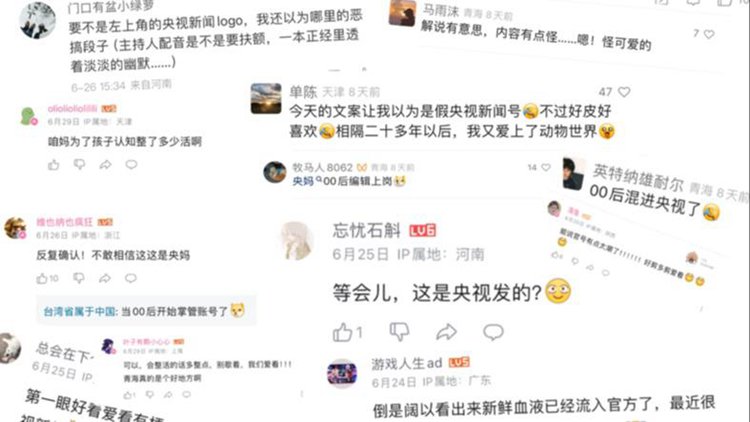Screen dimensions: 750x422
Task: Open share arrow under 咱妈为了孩子 comment
Action: click(x=105, y=165)
